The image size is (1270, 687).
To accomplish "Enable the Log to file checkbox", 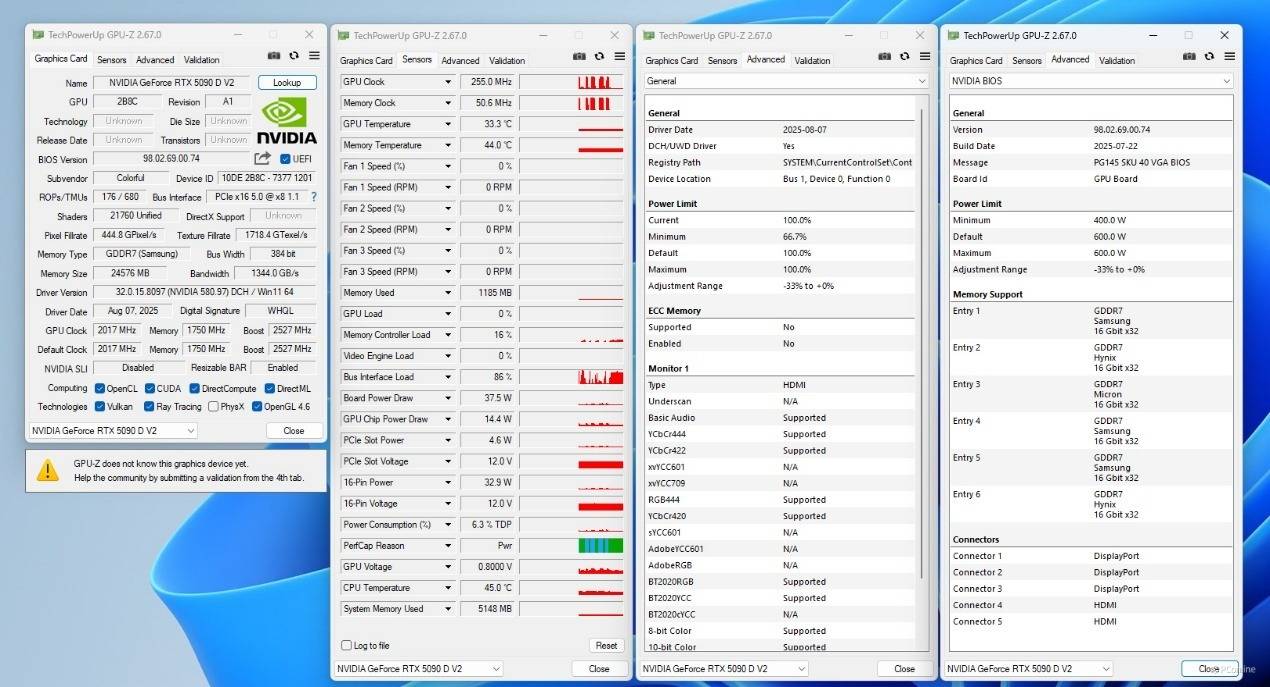I will [x=347, y=646].
